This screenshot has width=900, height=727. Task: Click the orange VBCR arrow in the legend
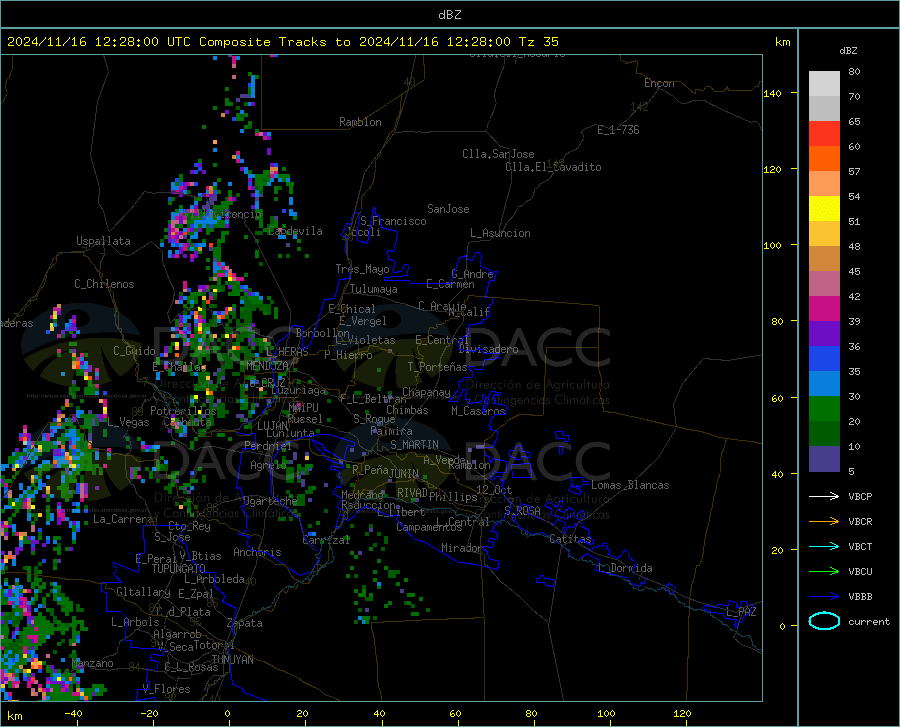pyautogui.click(x=824, y=522)
